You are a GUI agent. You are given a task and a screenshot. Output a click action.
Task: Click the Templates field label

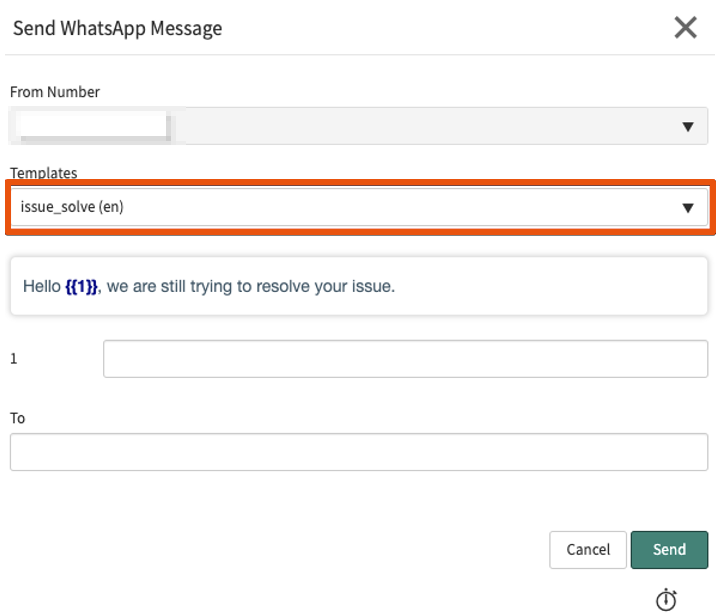pos(43,173)
